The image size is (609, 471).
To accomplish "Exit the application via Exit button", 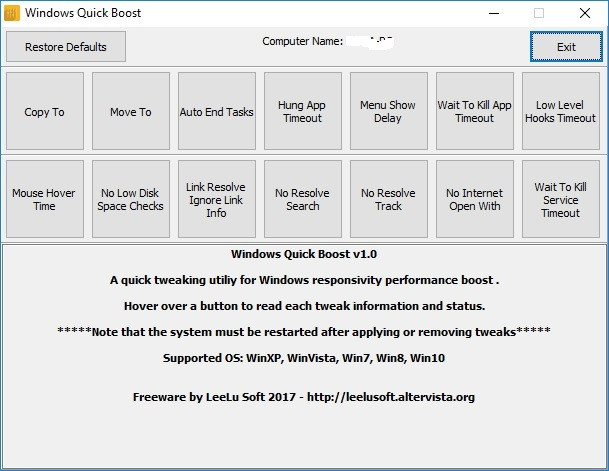I will 566,47.
